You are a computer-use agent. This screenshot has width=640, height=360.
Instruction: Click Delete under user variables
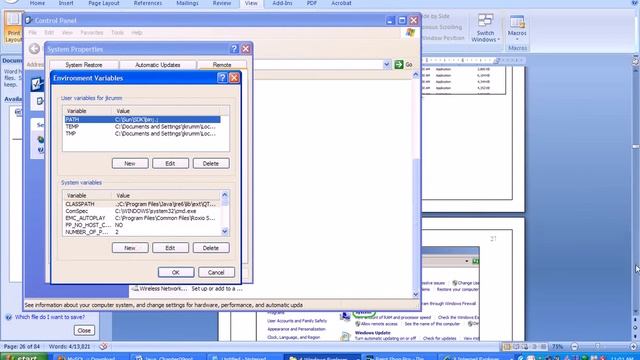pyautogui.click(x=211, y=163)
